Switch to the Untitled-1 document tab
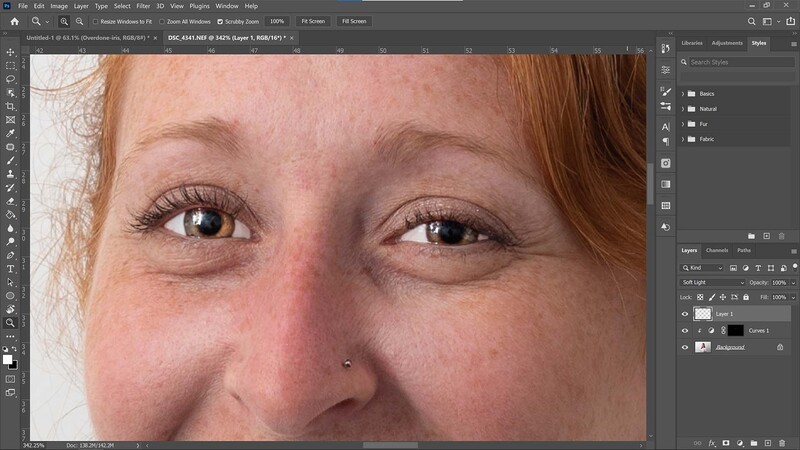This screenshot has height=450, width=800. pos(87,38)
